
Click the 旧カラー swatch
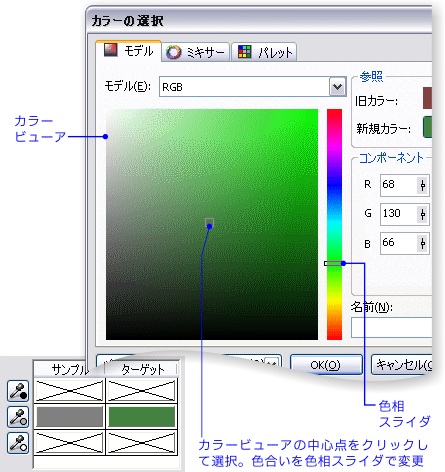click(427, 98)
